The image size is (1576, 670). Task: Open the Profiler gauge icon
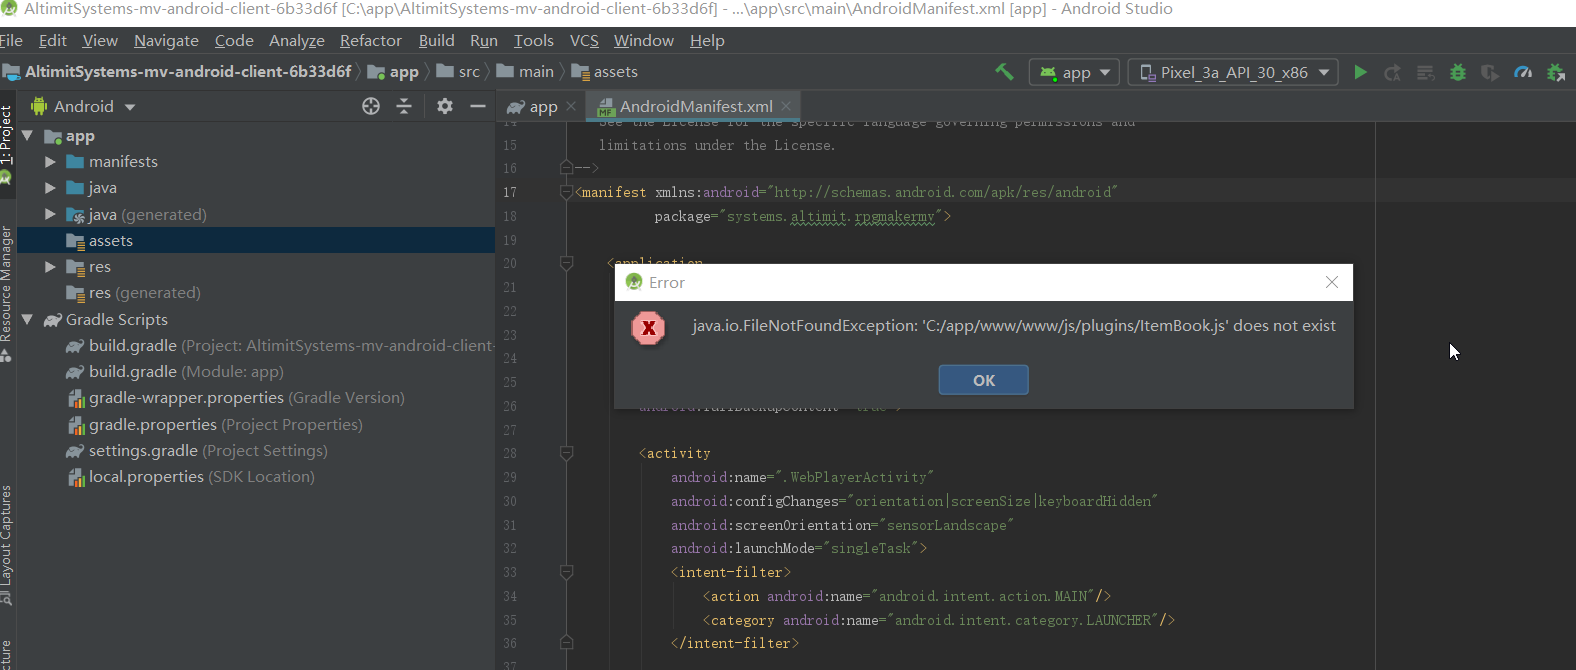[1523, 72]
